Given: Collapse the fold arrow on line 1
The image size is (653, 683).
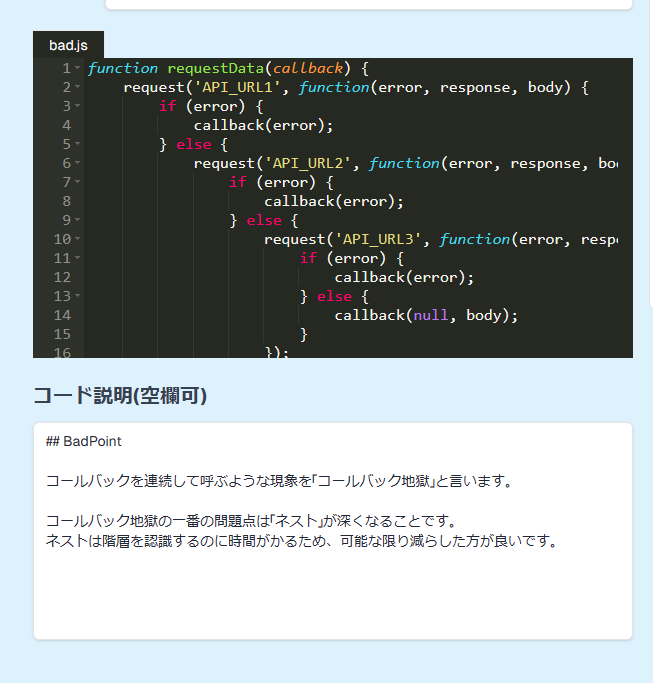Looking at the screenshot, I should point(78,68).
